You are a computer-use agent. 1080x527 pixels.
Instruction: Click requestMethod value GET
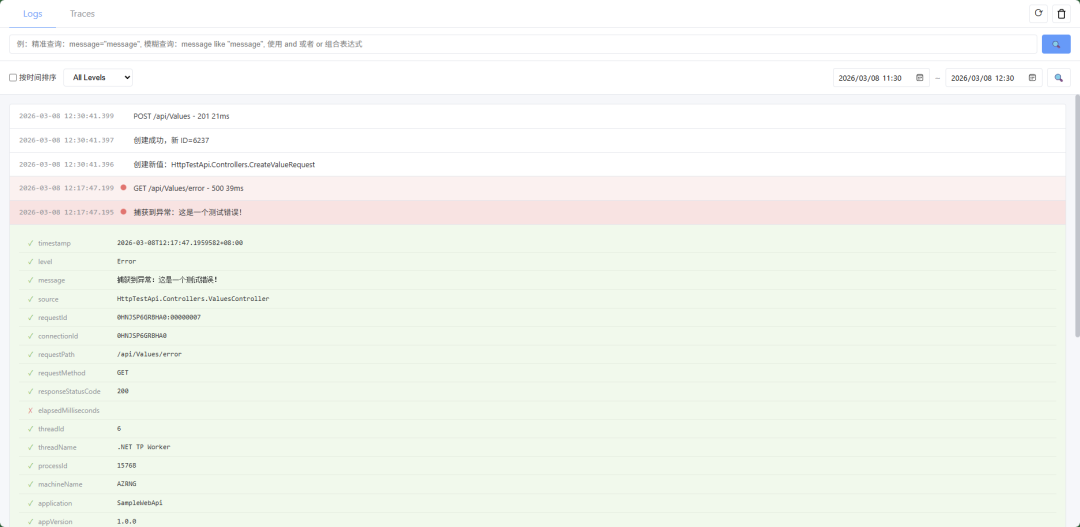click(123, 373)
